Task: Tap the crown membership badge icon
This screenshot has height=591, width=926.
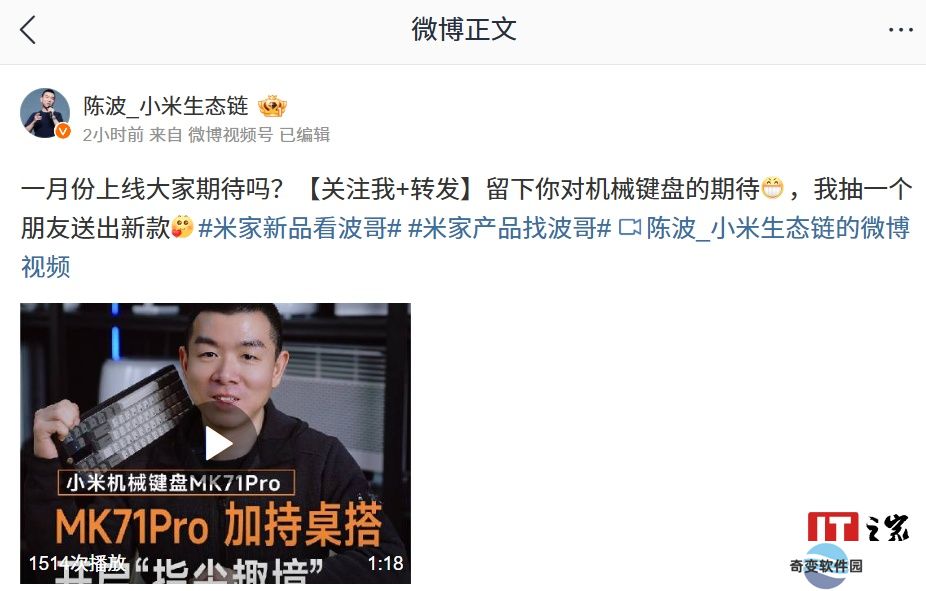Action: pos(272,106)
